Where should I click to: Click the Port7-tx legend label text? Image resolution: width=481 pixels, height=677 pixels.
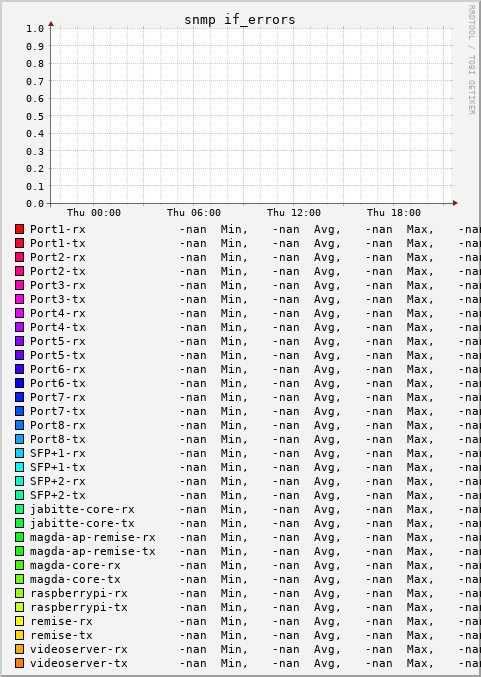(x=58, y=411)
